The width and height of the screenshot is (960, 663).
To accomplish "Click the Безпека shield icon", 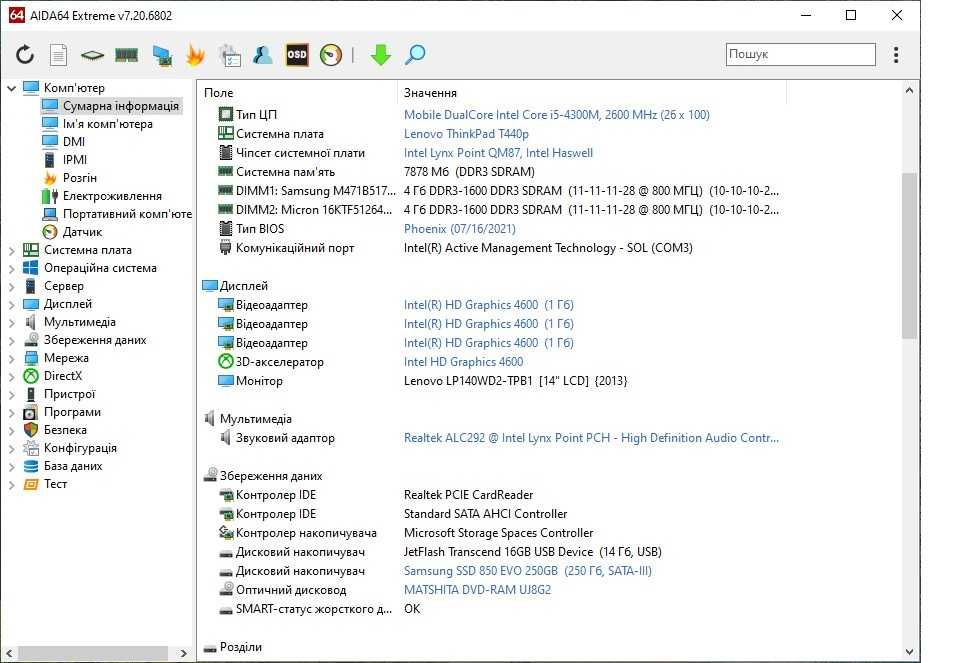I will click(x=31, y=430).
